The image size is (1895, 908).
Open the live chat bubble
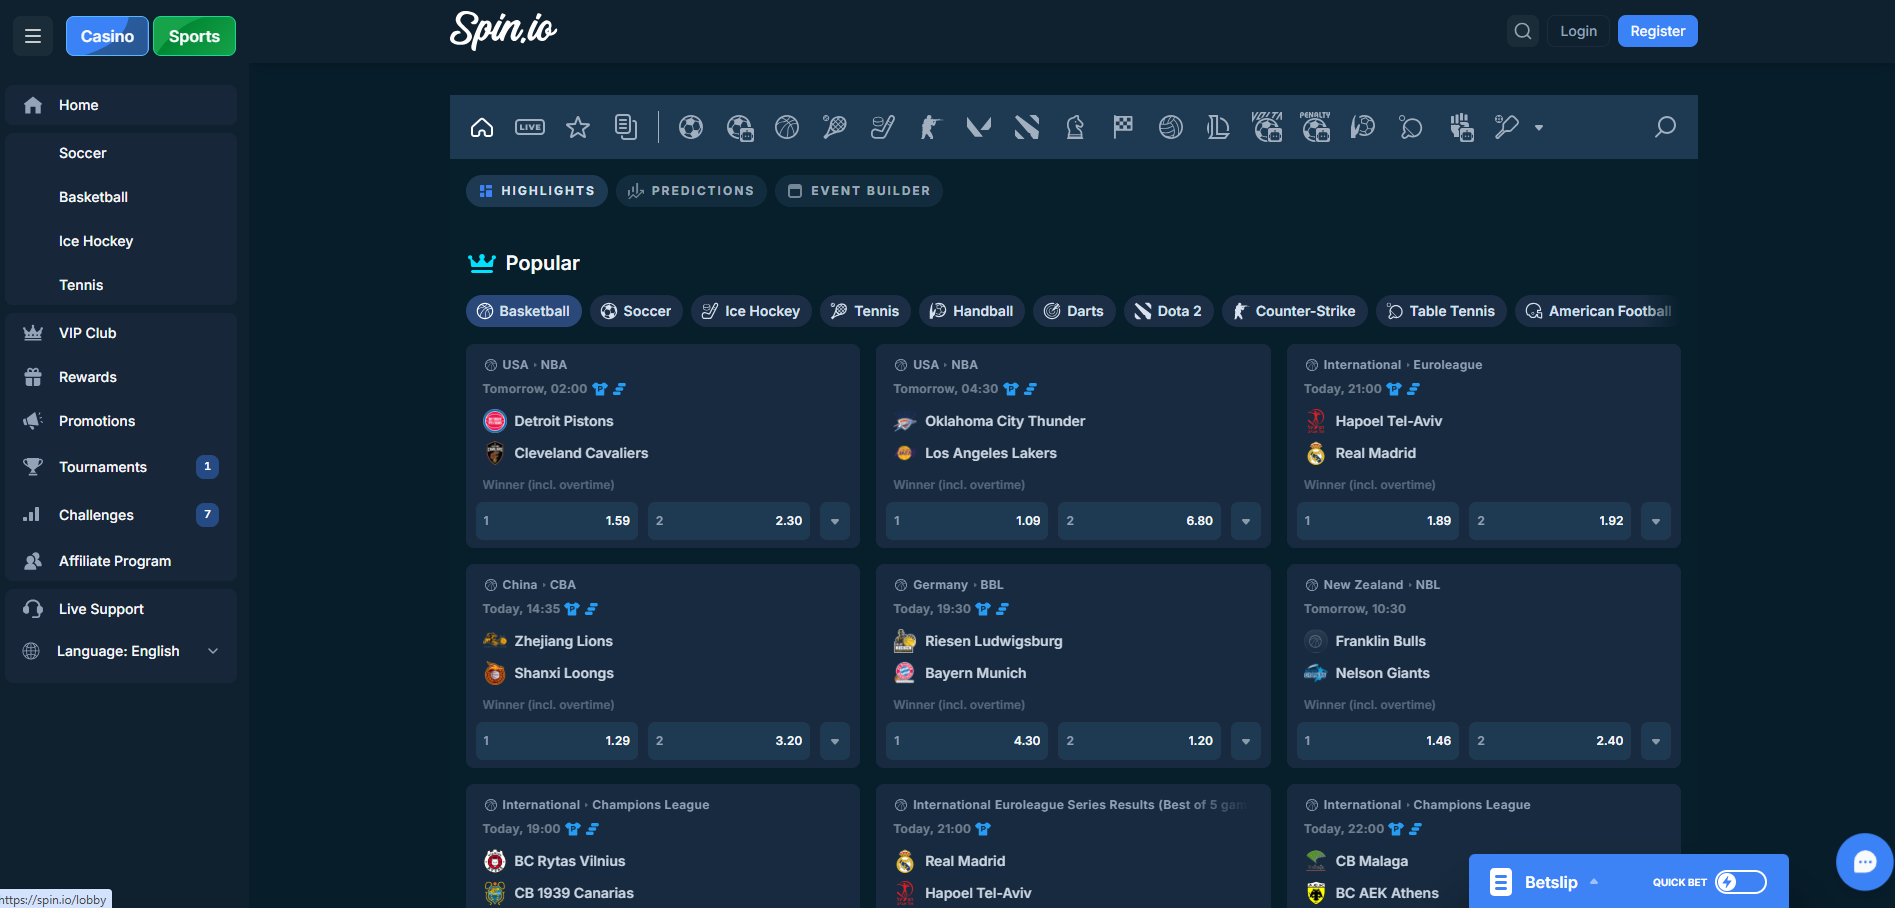pos(1865,862)
